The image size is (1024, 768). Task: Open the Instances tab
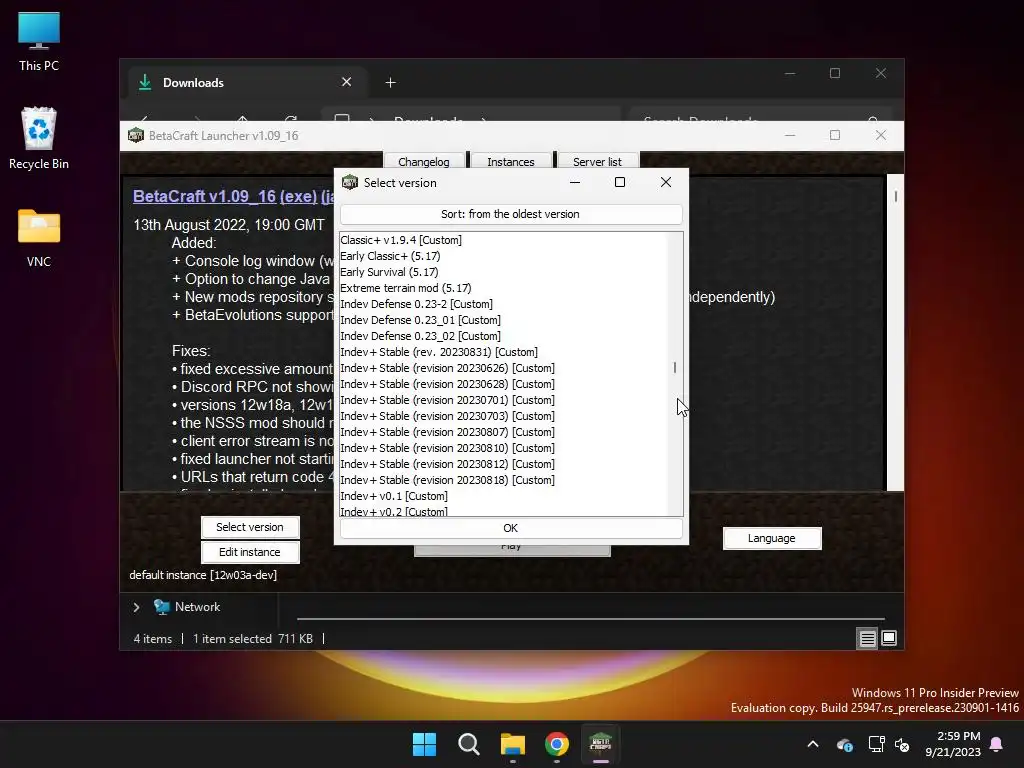click(511, 161)
